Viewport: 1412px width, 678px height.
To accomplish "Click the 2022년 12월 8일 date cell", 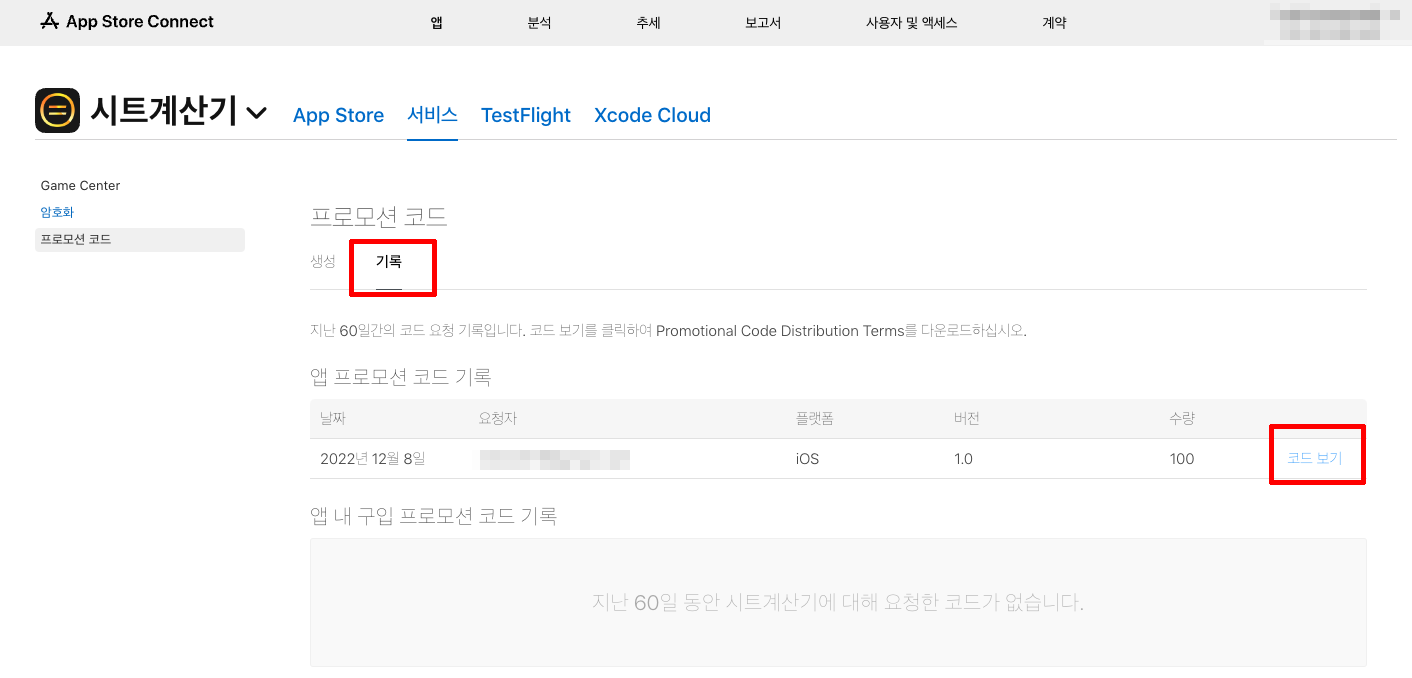I will click(372, 459).
